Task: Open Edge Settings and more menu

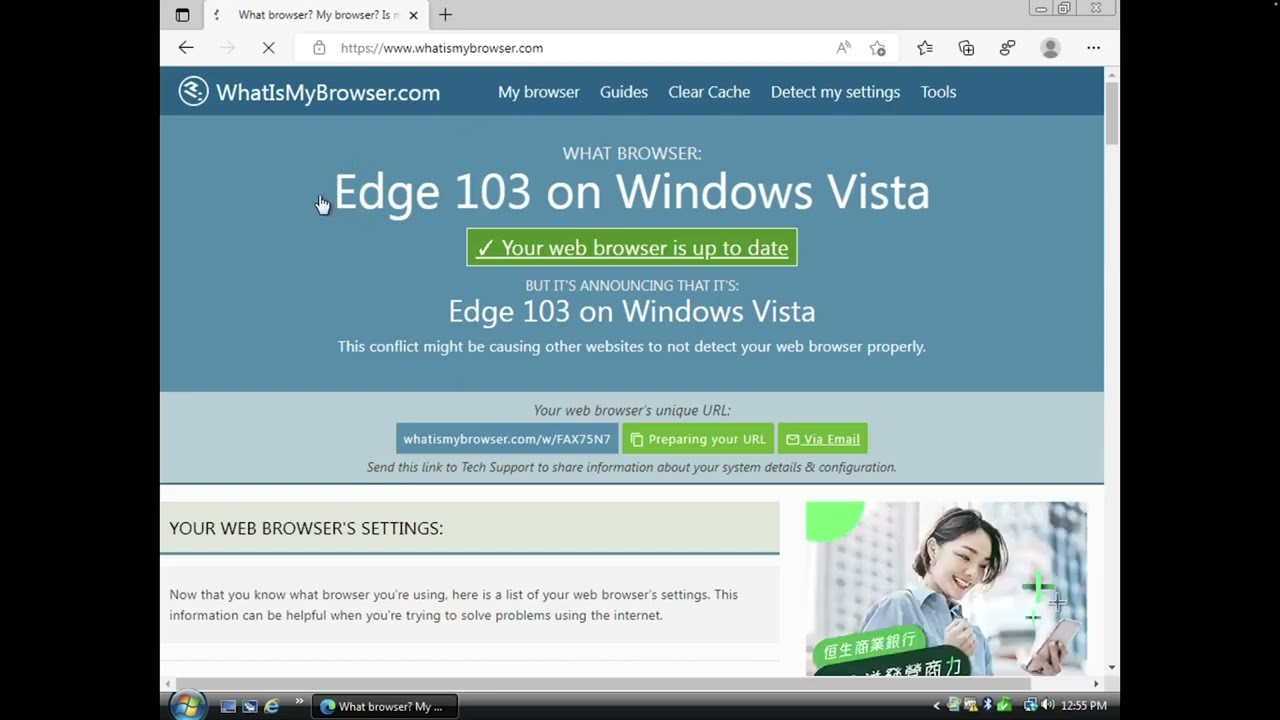Action: [1093, 48]
